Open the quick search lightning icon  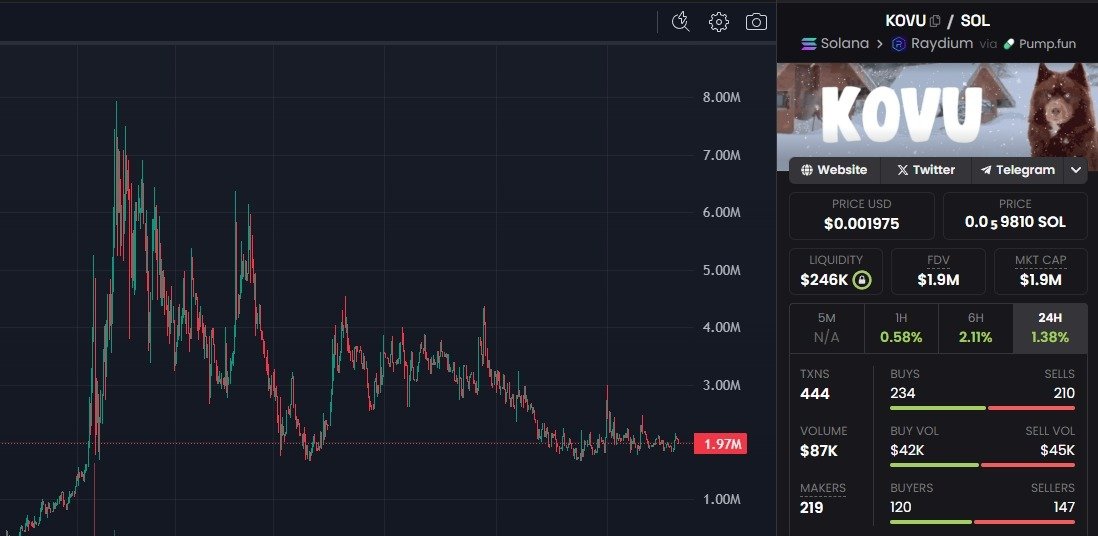[x=681, y=22]
